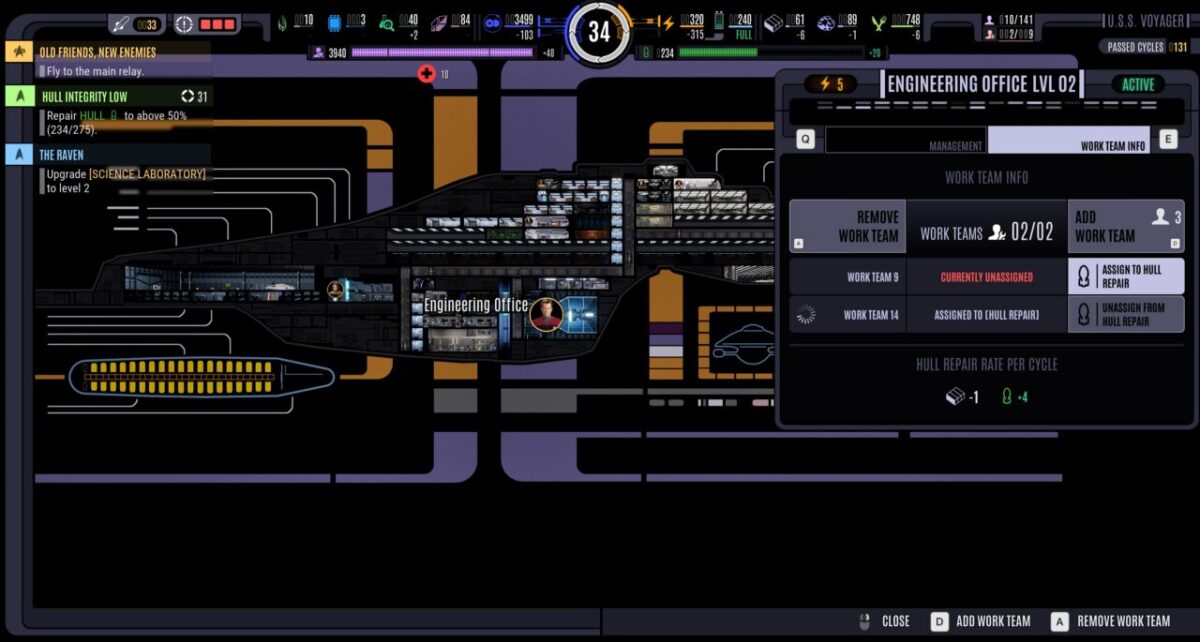The width and height of the screenshot is (1200, 642).
Task: Unassign Work Team 14 from hull repair
Action: 1126,315
